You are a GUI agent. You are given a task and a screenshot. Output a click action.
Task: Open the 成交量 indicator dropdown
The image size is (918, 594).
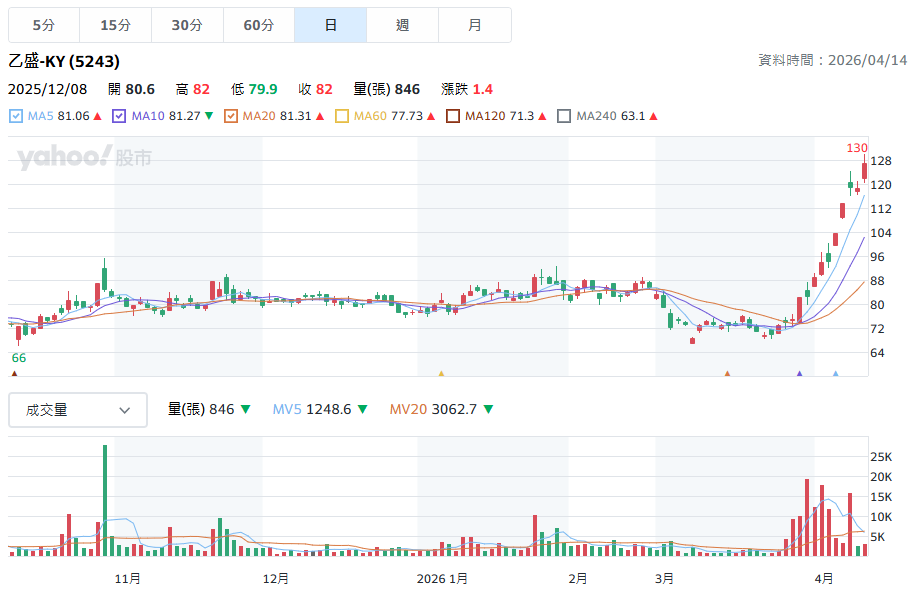pyautogui.click(x=78, y=410)
